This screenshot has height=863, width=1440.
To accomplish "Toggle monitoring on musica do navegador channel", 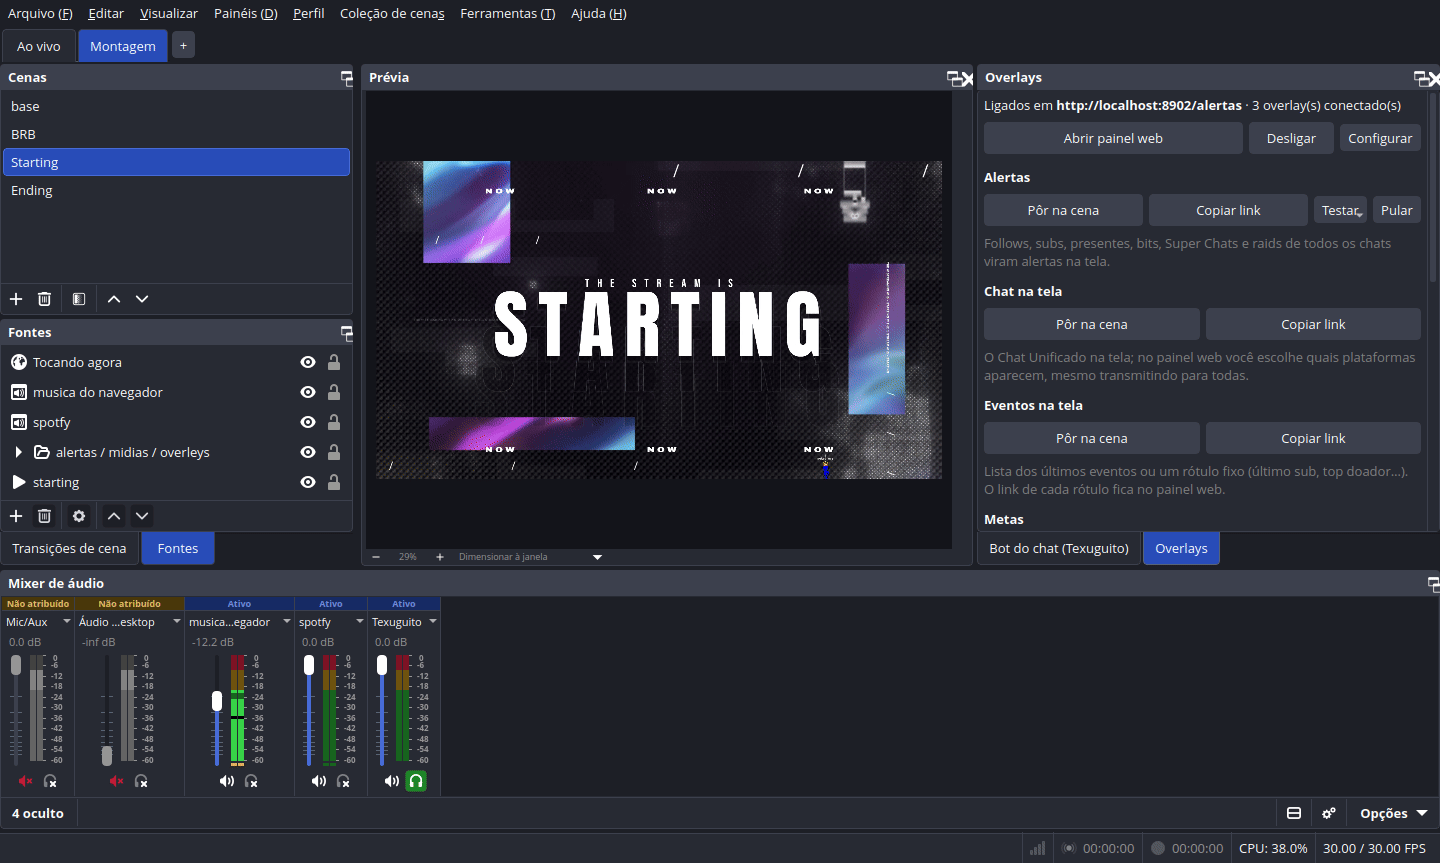I will 251,781.
